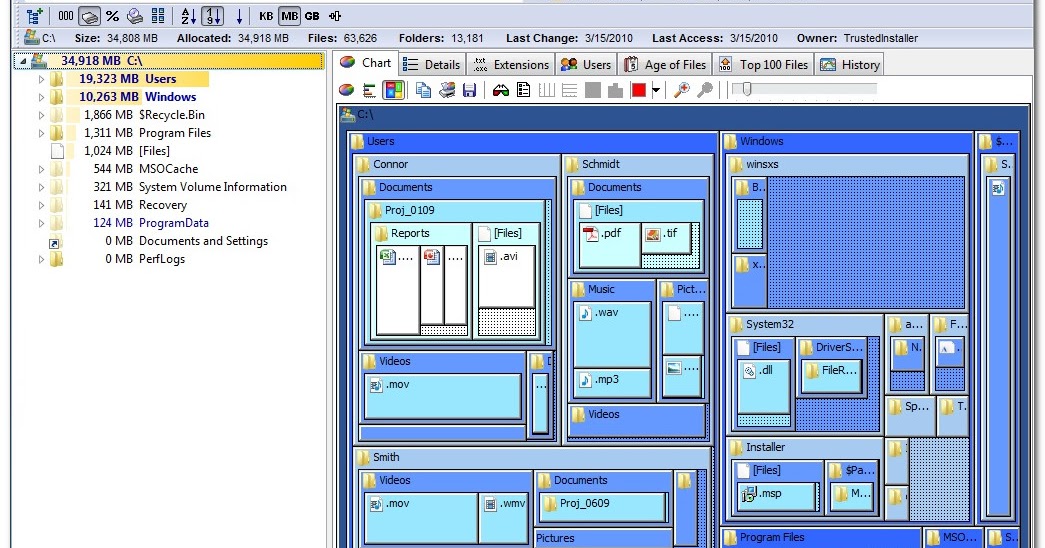Screen dimensions: 1045x548
Task: Expand the MSOCache folder in tree
Action: coord(41,169)
